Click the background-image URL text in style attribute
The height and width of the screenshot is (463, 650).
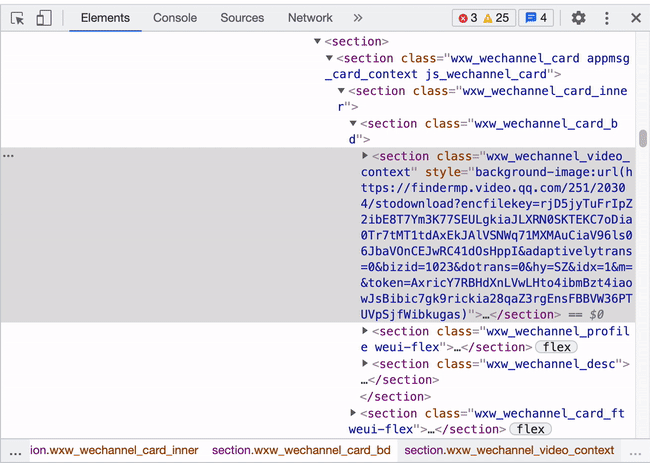point(497,243)
